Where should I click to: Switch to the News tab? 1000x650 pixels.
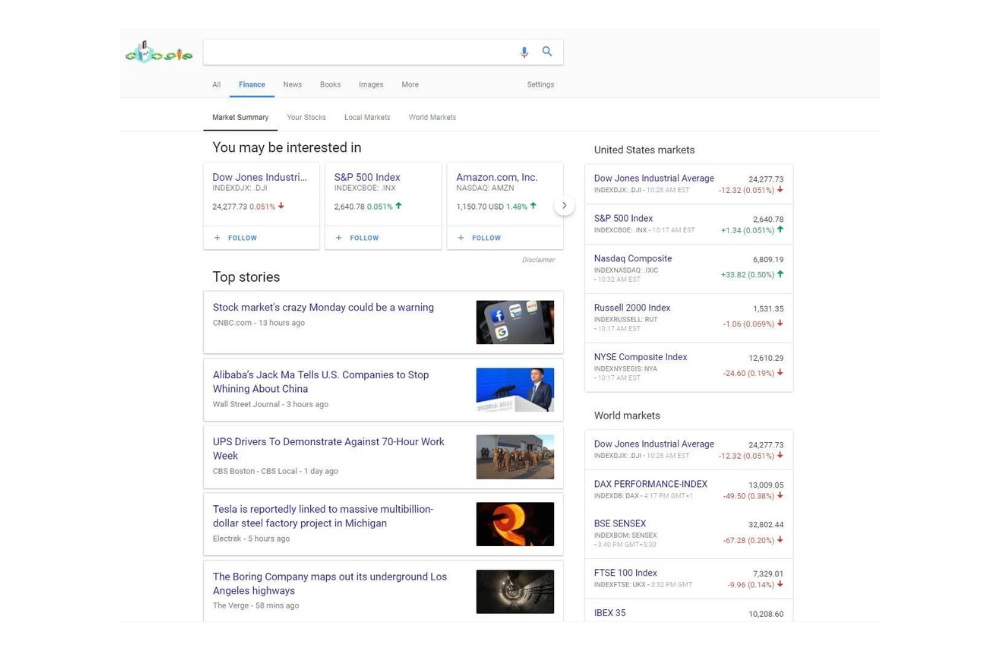[292, 85]
